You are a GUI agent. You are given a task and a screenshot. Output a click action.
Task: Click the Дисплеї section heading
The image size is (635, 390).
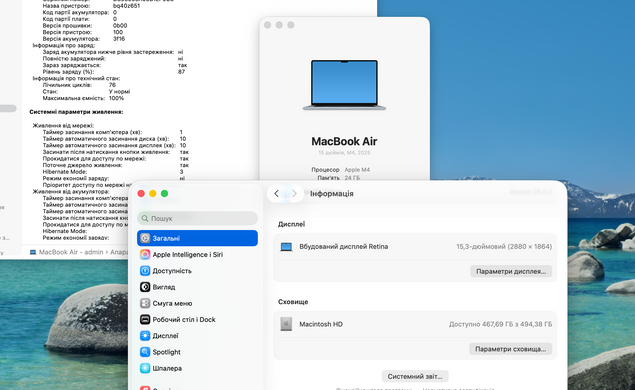292,224
